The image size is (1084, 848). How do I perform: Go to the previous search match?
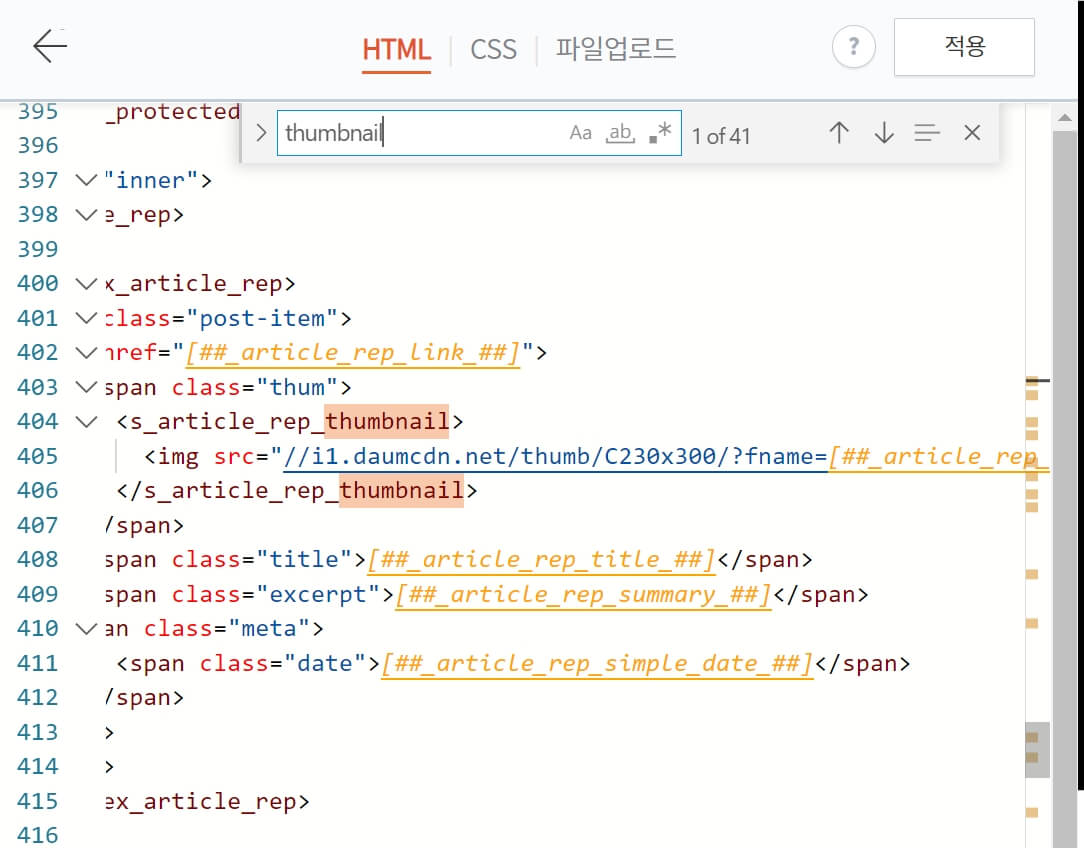pyautogui.click(x=839, y=132)
